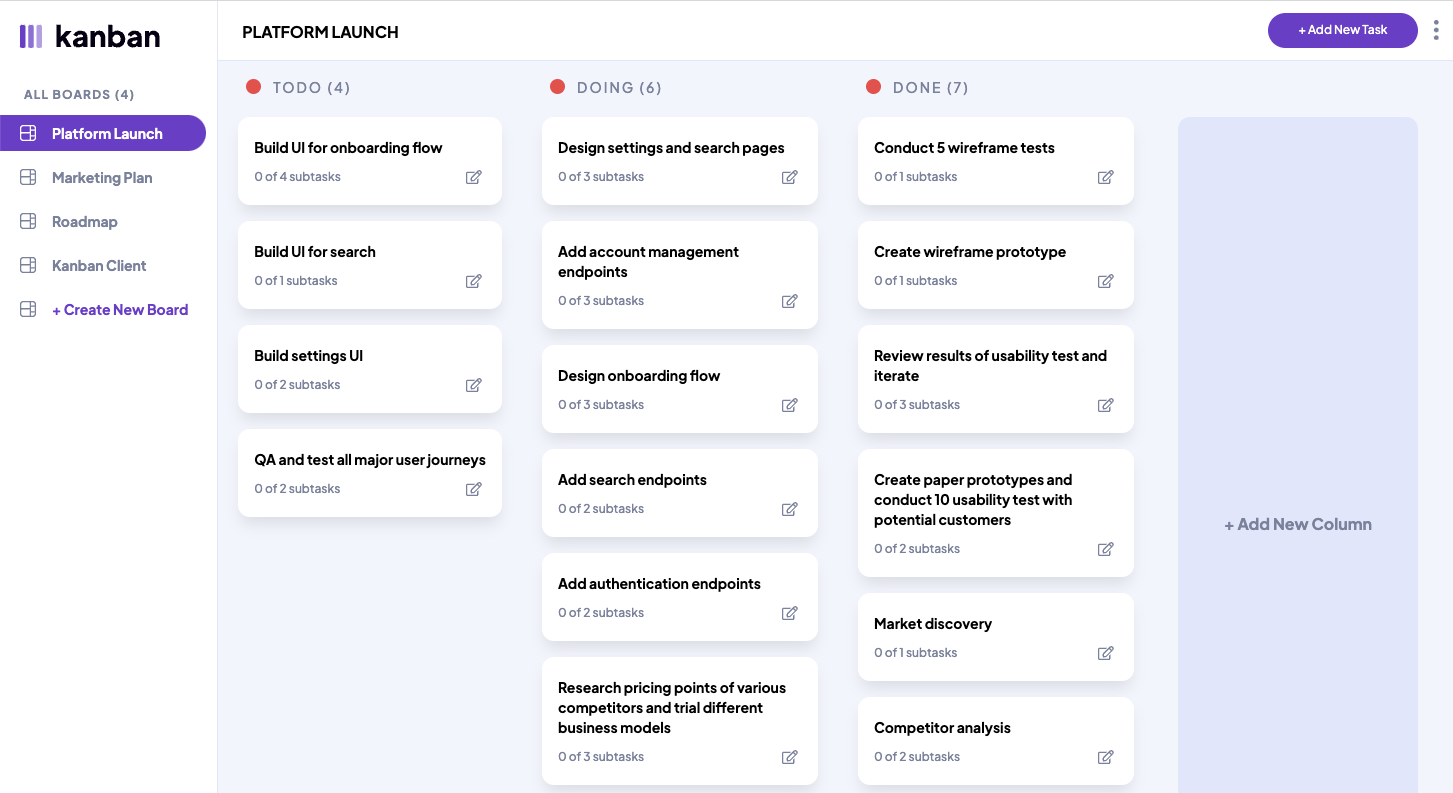
Task: Click board icon beside Roadmap
Action: (x=29, y=222)
